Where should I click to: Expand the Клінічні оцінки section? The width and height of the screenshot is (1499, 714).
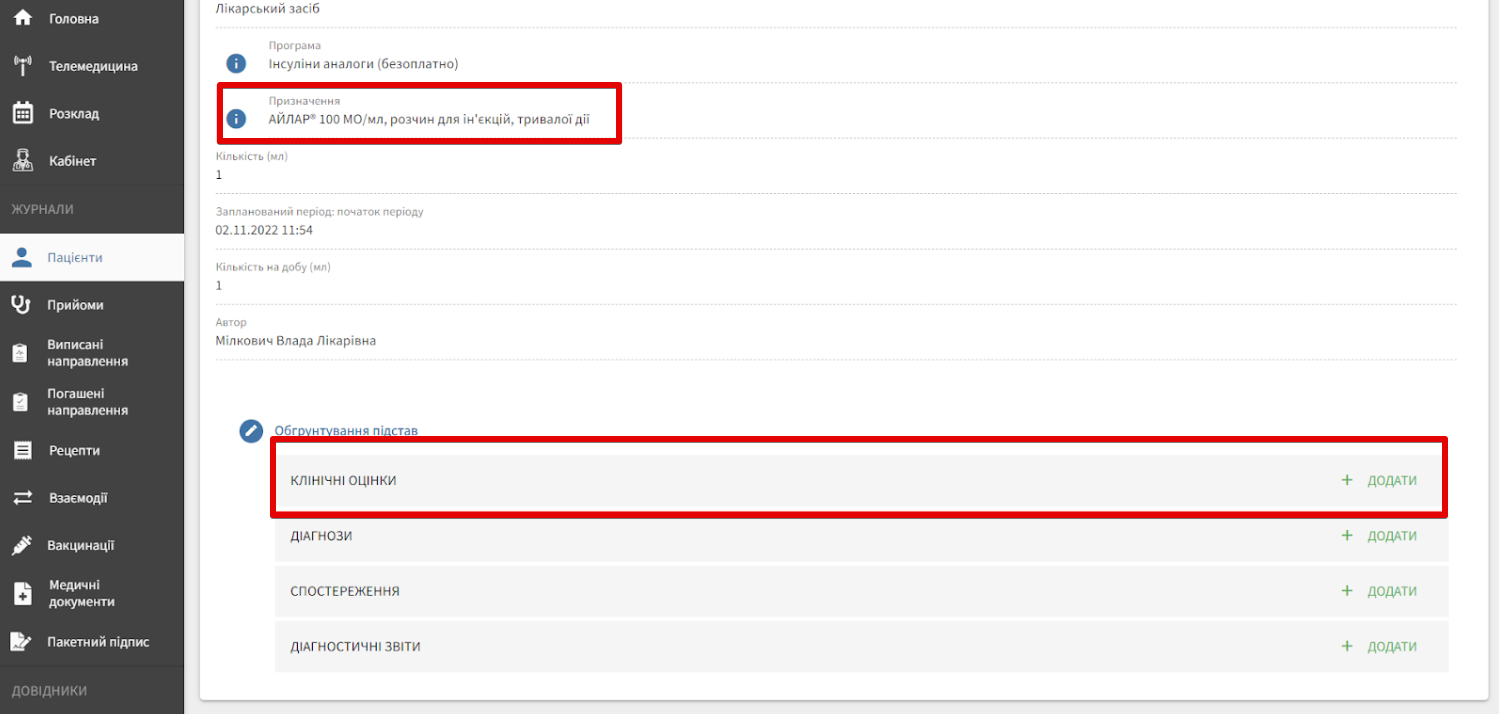343,481
